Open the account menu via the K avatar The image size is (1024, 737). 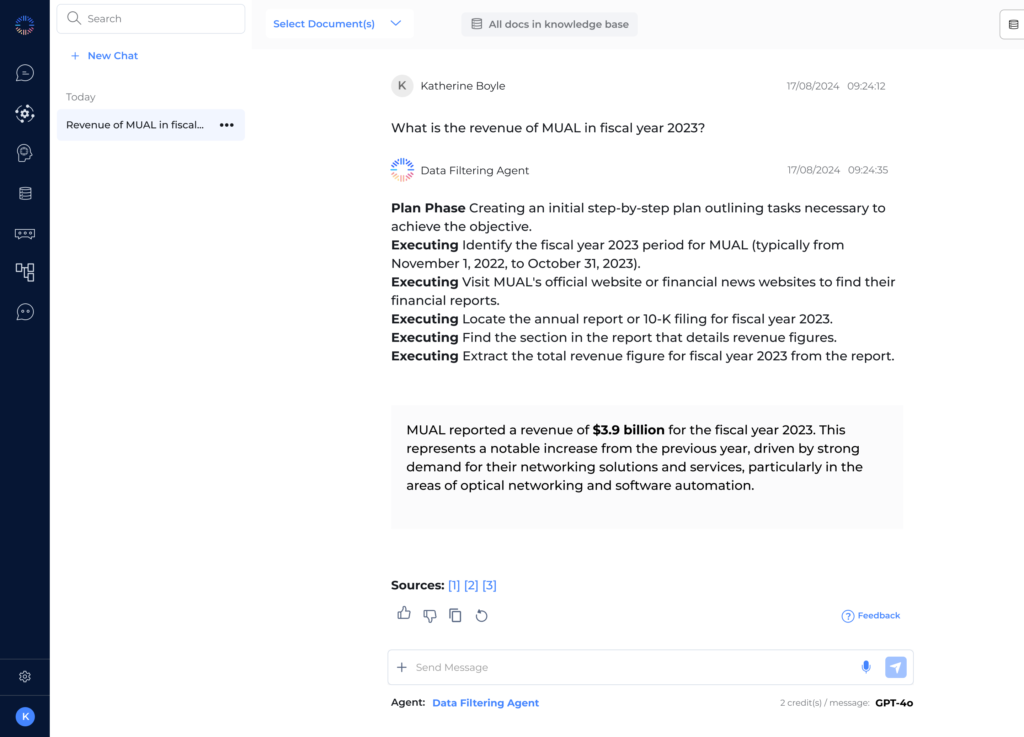(x=24, y=716)
